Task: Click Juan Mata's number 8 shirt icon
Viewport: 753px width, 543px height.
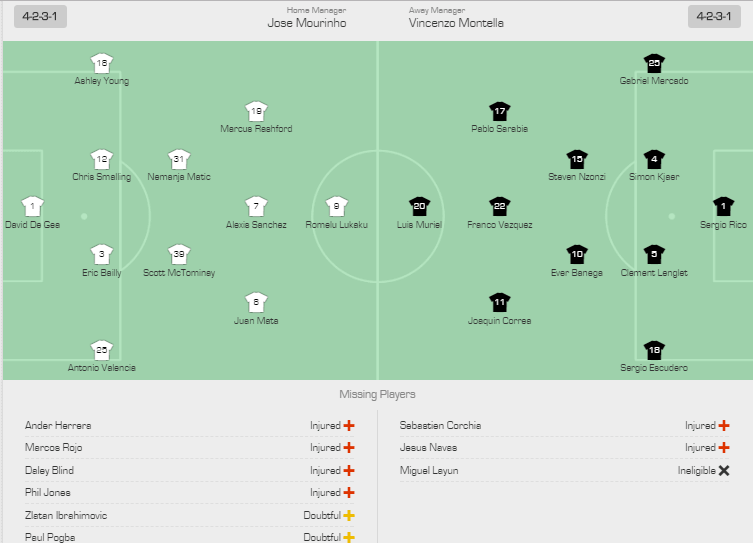Action: pos(256,302)
